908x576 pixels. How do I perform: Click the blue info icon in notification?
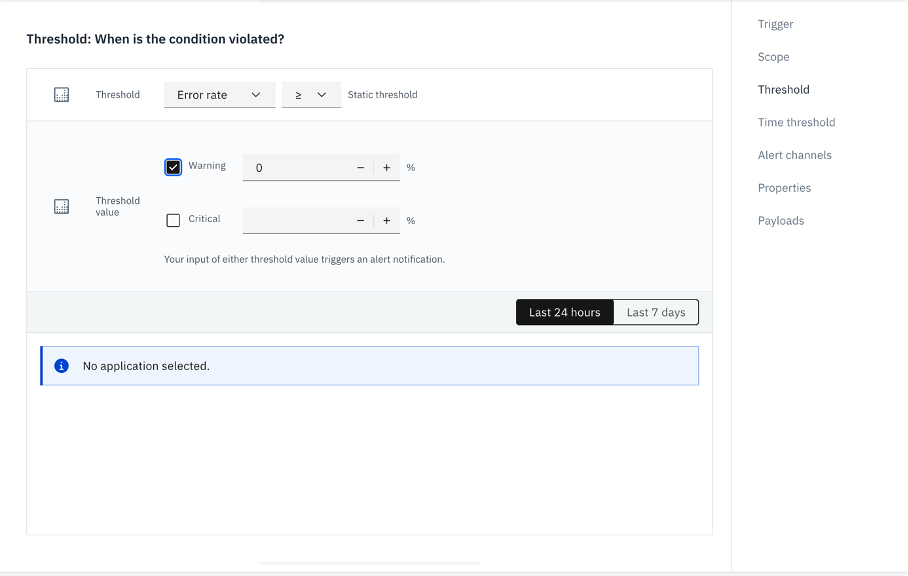tap(61, 366)
